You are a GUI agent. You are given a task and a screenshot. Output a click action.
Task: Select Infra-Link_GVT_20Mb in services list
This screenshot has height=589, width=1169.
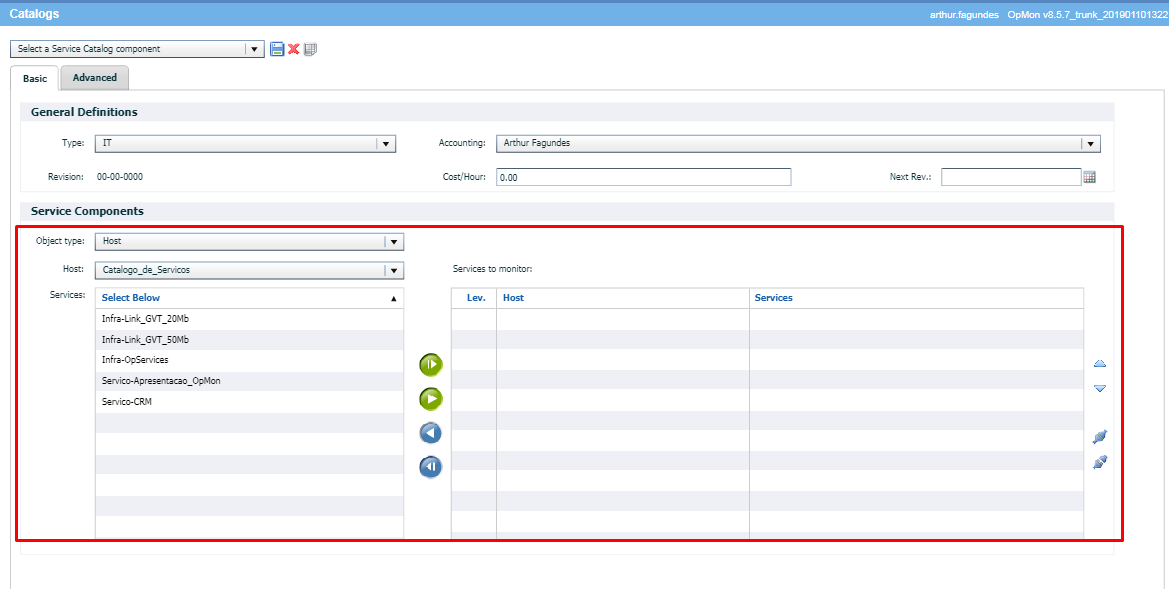coord(249,319)
